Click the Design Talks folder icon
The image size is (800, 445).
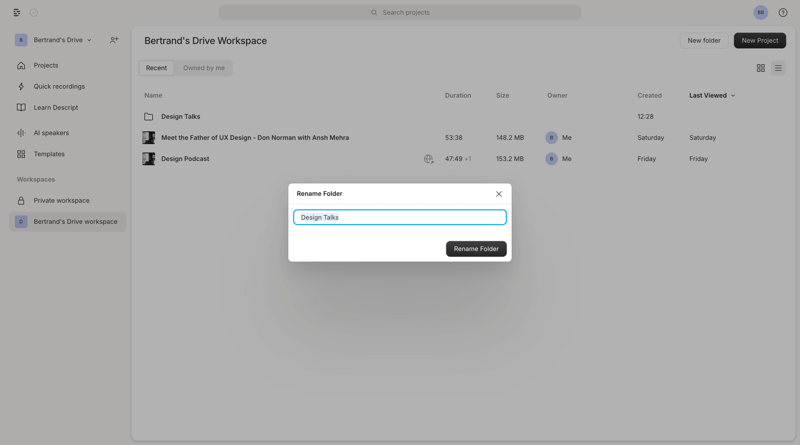(148, 116)
